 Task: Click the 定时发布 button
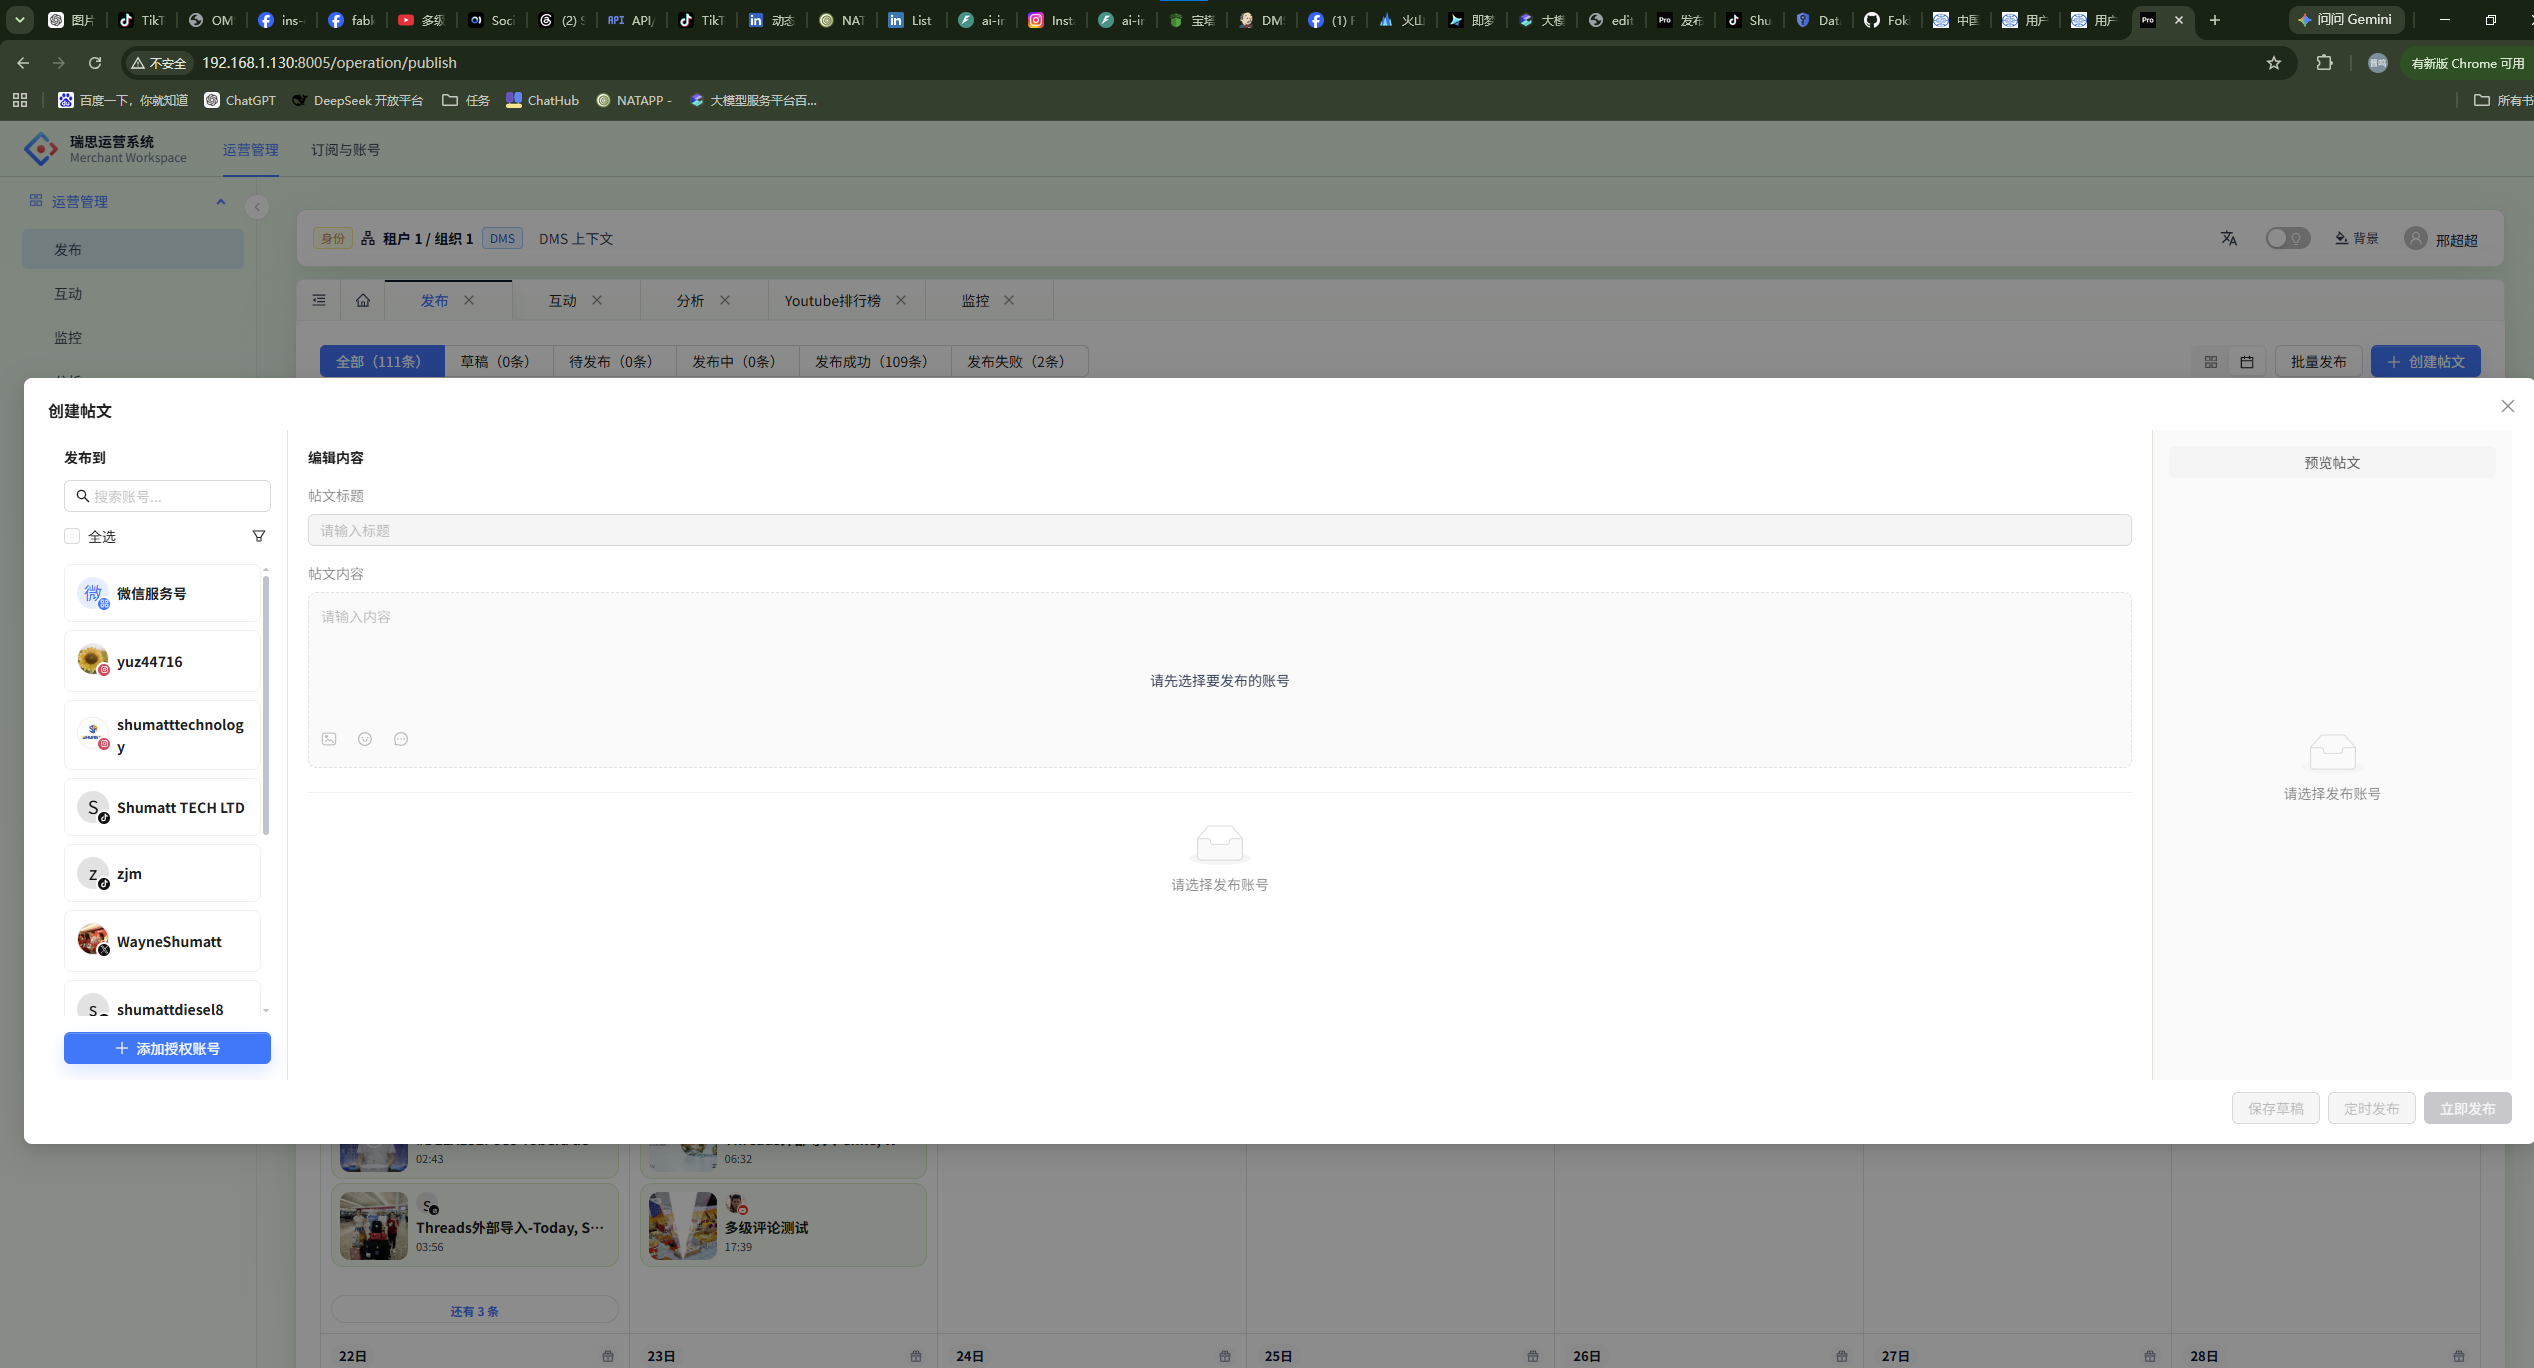2371,1108
